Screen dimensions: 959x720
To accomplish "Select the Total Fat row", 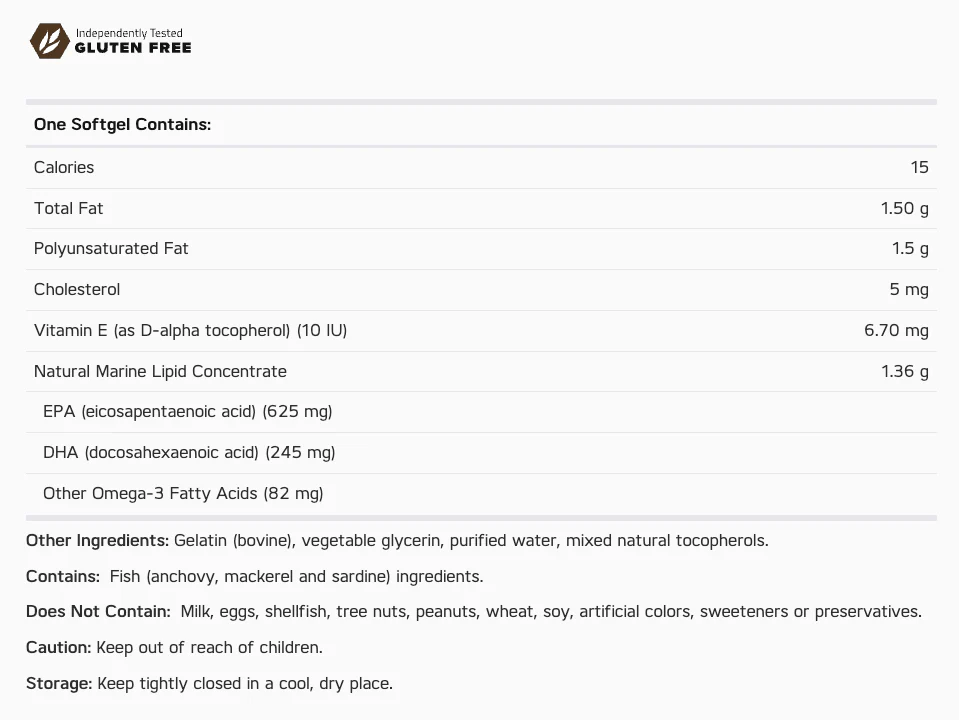I will 481,209.
